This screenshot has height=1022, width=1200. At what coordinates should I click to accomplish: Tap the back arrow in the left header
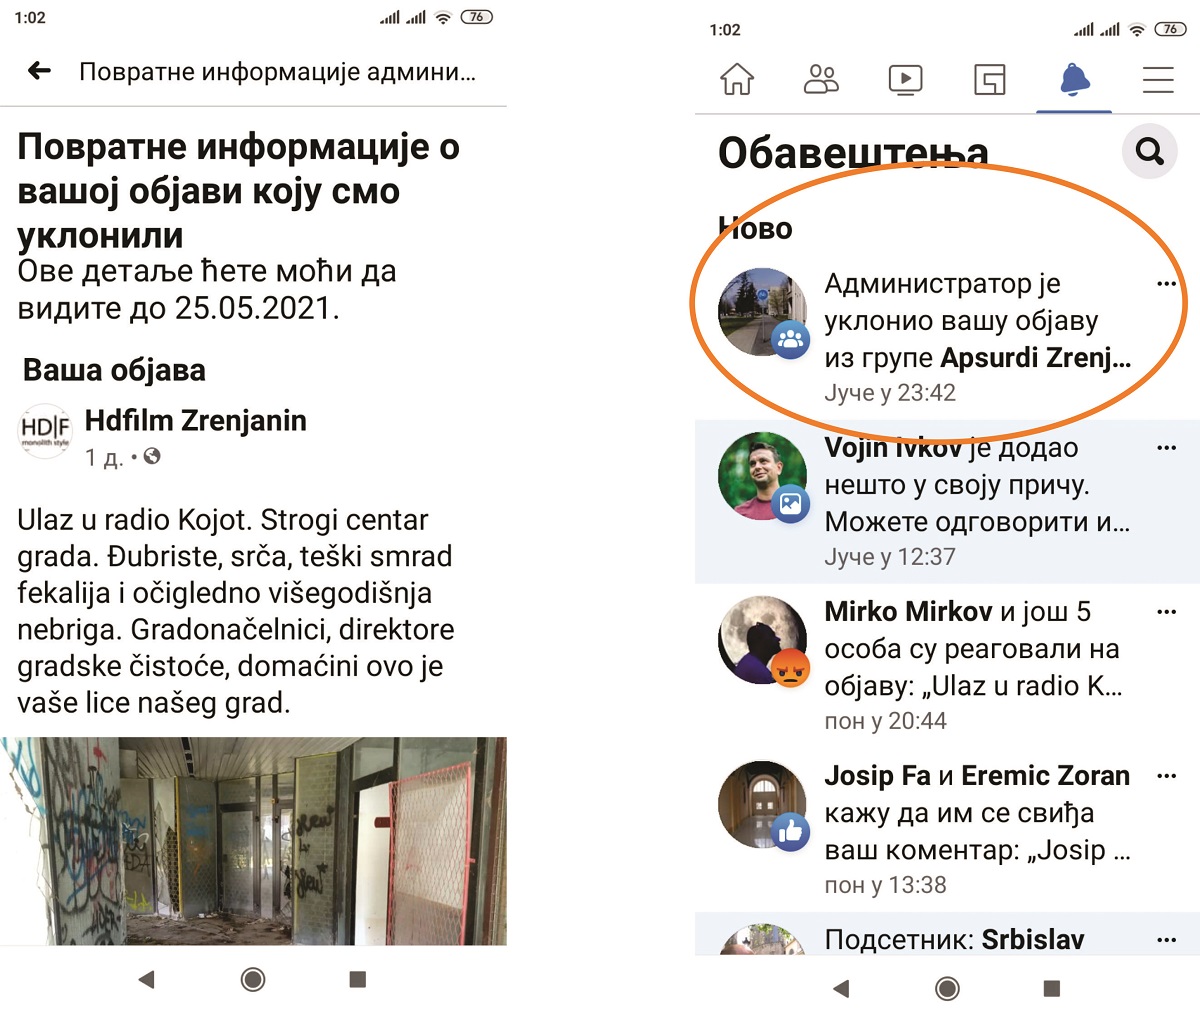39,70
